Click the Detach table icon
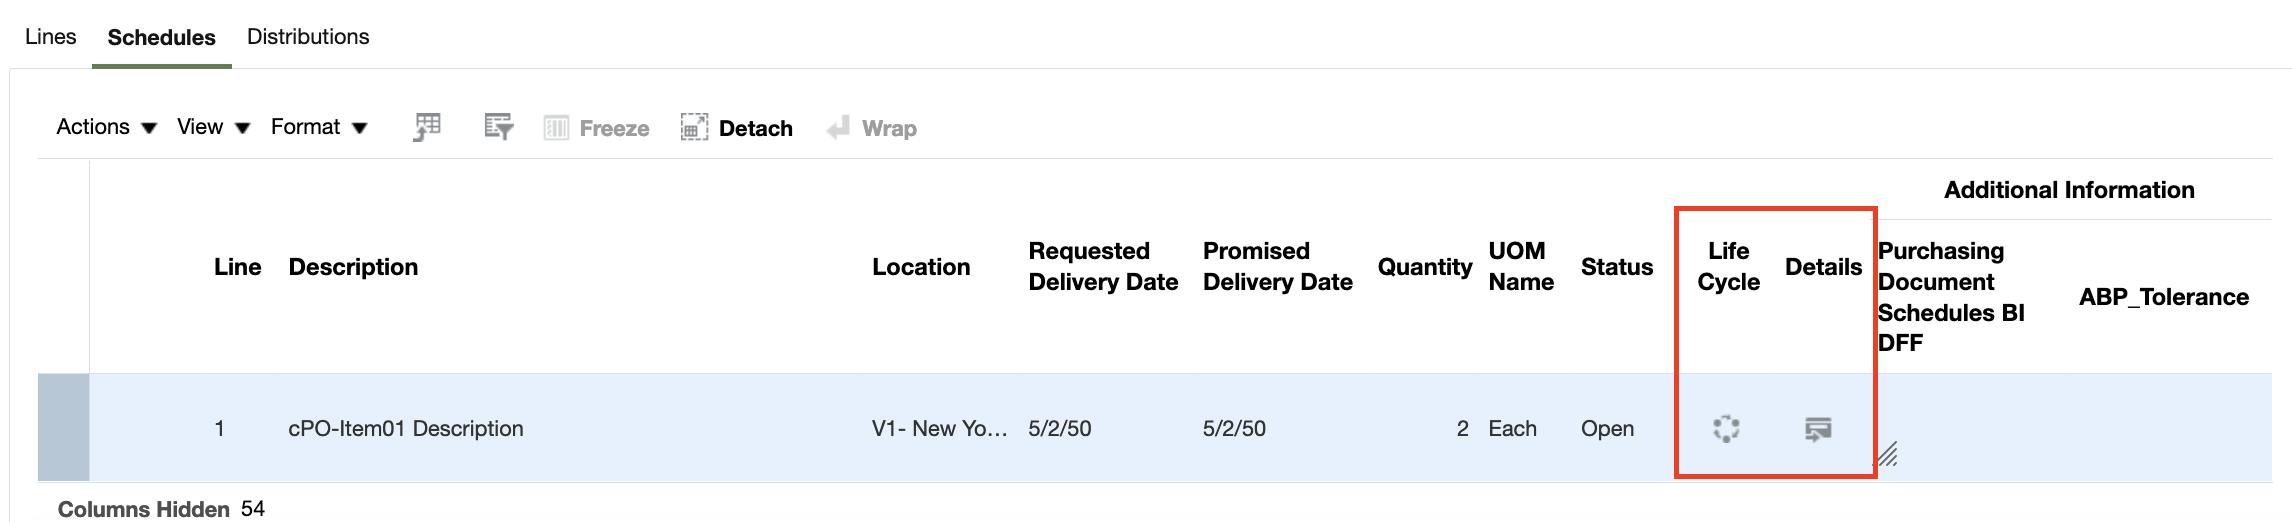2292x522 pixels. coord(694,127)
